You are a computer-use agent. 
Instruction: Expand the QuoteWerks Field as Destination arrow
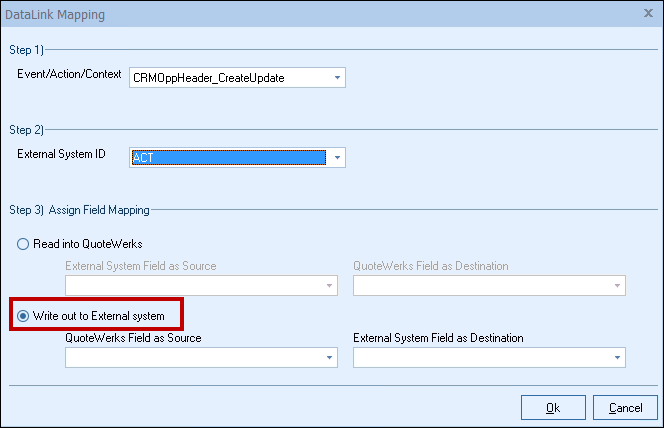click(x=617, y=286)
